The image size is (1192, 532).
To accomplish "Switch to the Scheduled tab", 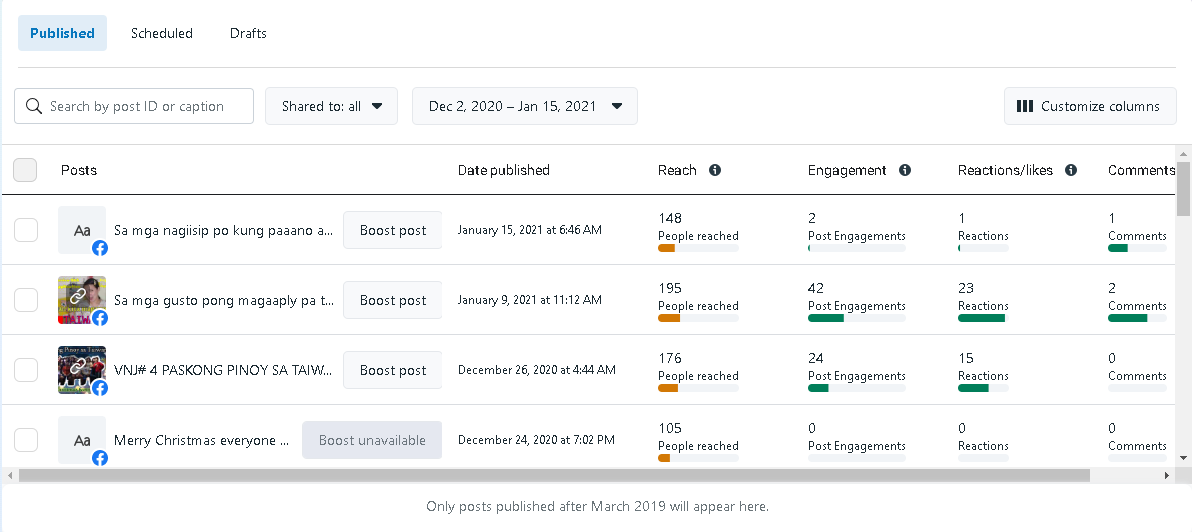I will pyautogui.click(x=162, y=33).
